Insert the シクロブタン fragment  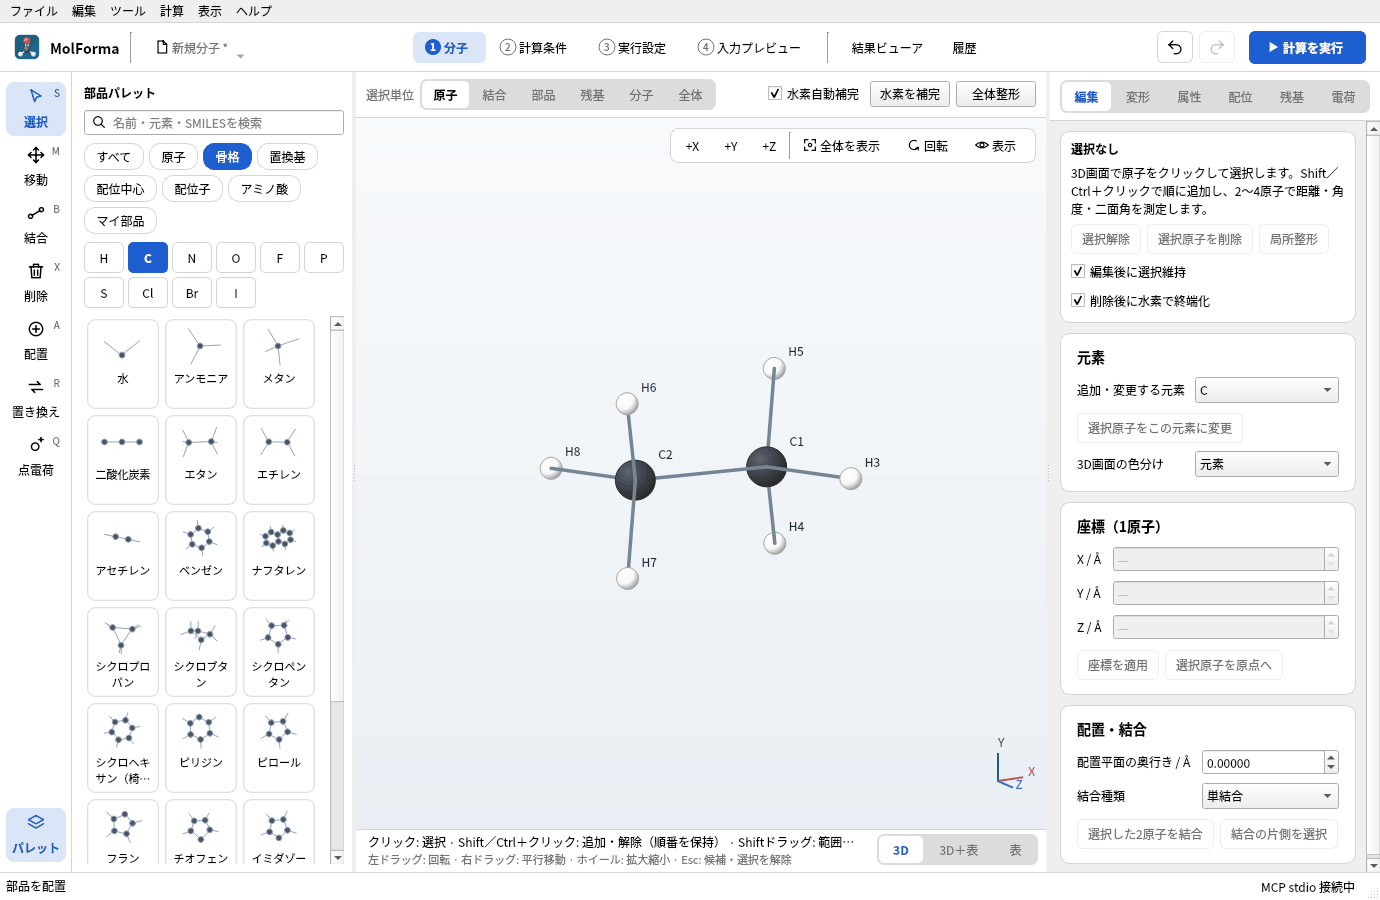coord(201,651)
